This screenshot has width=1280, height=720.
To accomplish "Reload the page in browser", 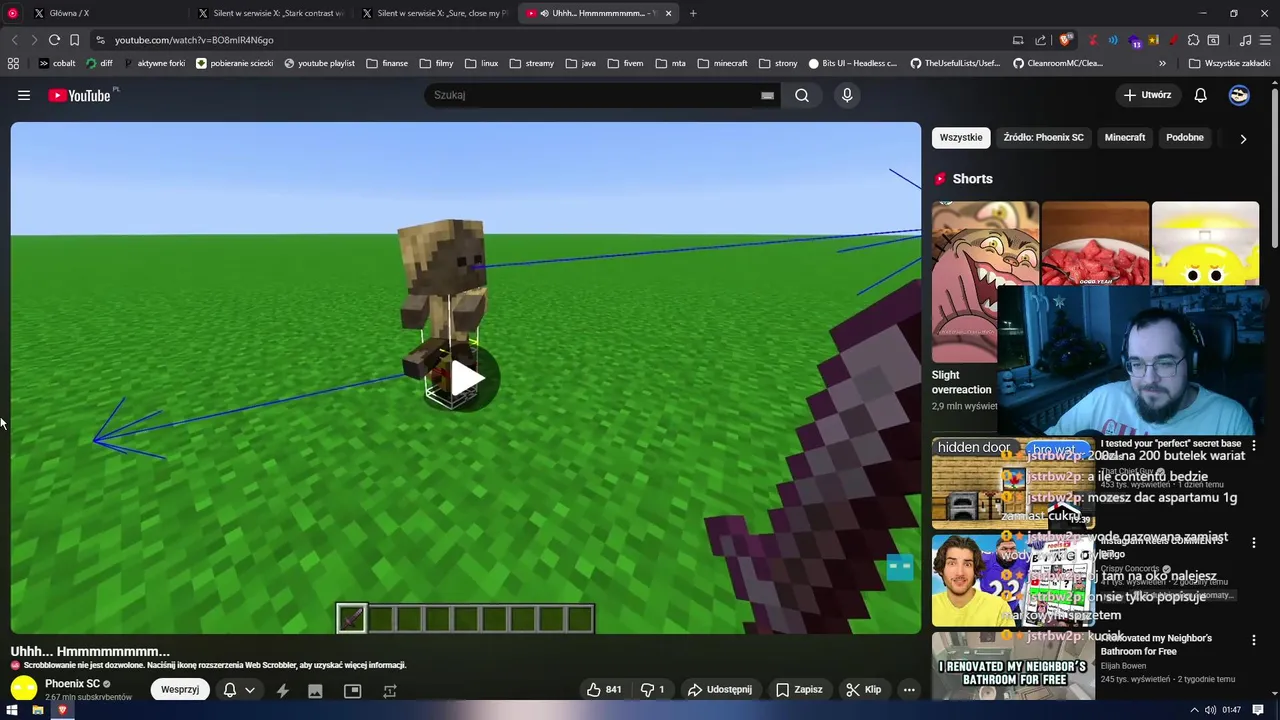I will click(x=54, y=40).
